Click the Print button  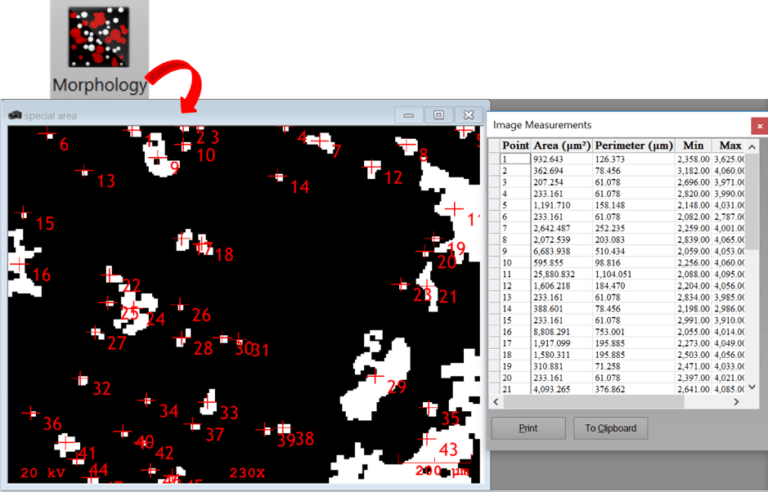tap(528, 429)
